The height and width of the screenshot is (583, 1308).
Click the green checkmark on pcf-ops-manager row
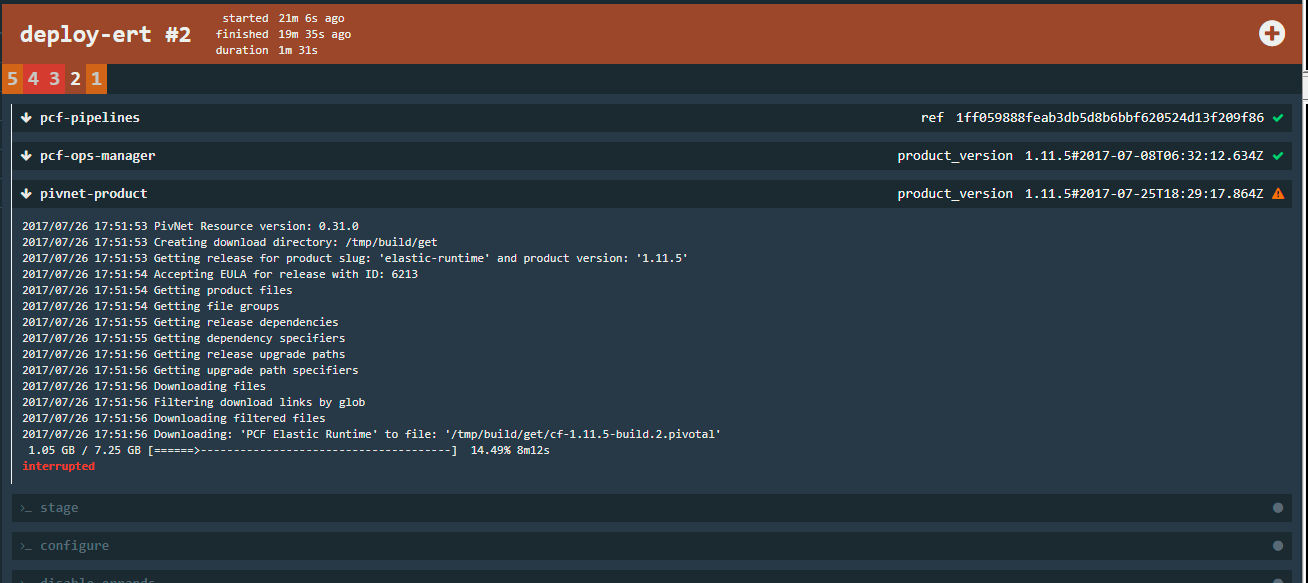point(1278,155)
